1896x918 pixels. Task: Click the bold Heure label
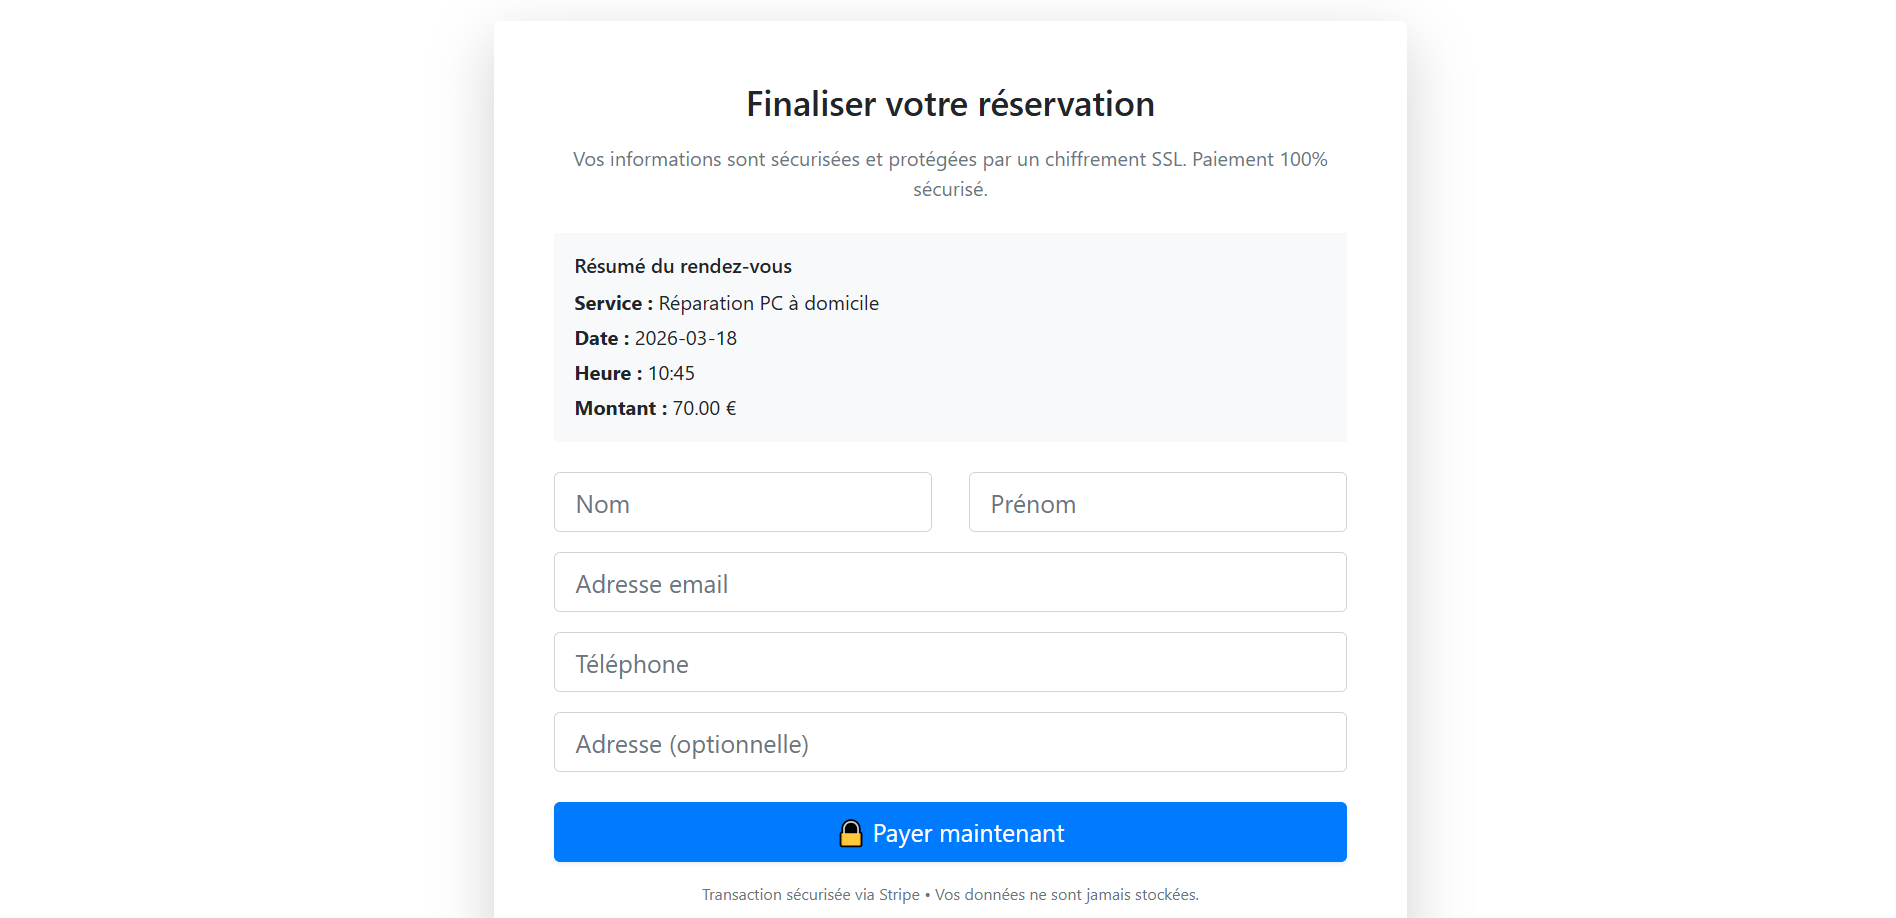click(608, 374)
